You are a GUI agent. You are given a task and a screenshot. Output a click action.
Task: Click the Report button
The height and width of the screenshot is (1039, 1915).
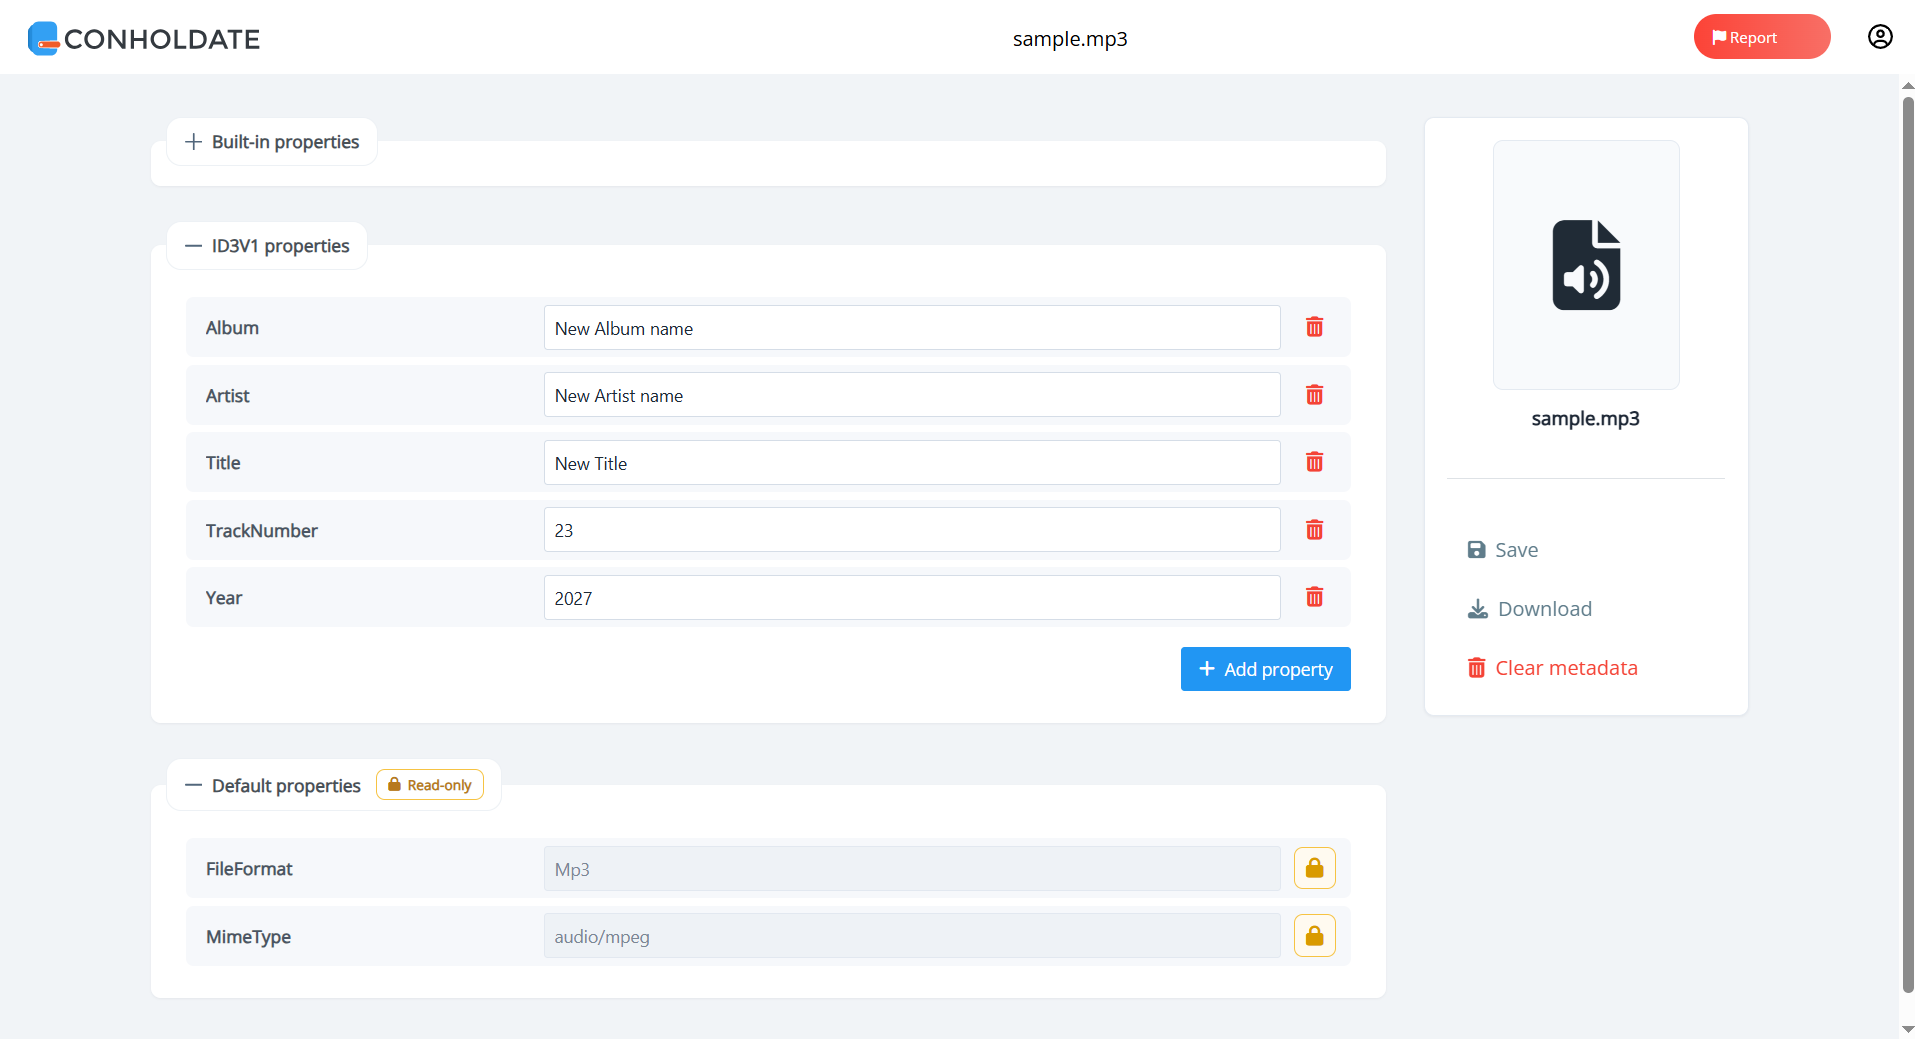1762,37
